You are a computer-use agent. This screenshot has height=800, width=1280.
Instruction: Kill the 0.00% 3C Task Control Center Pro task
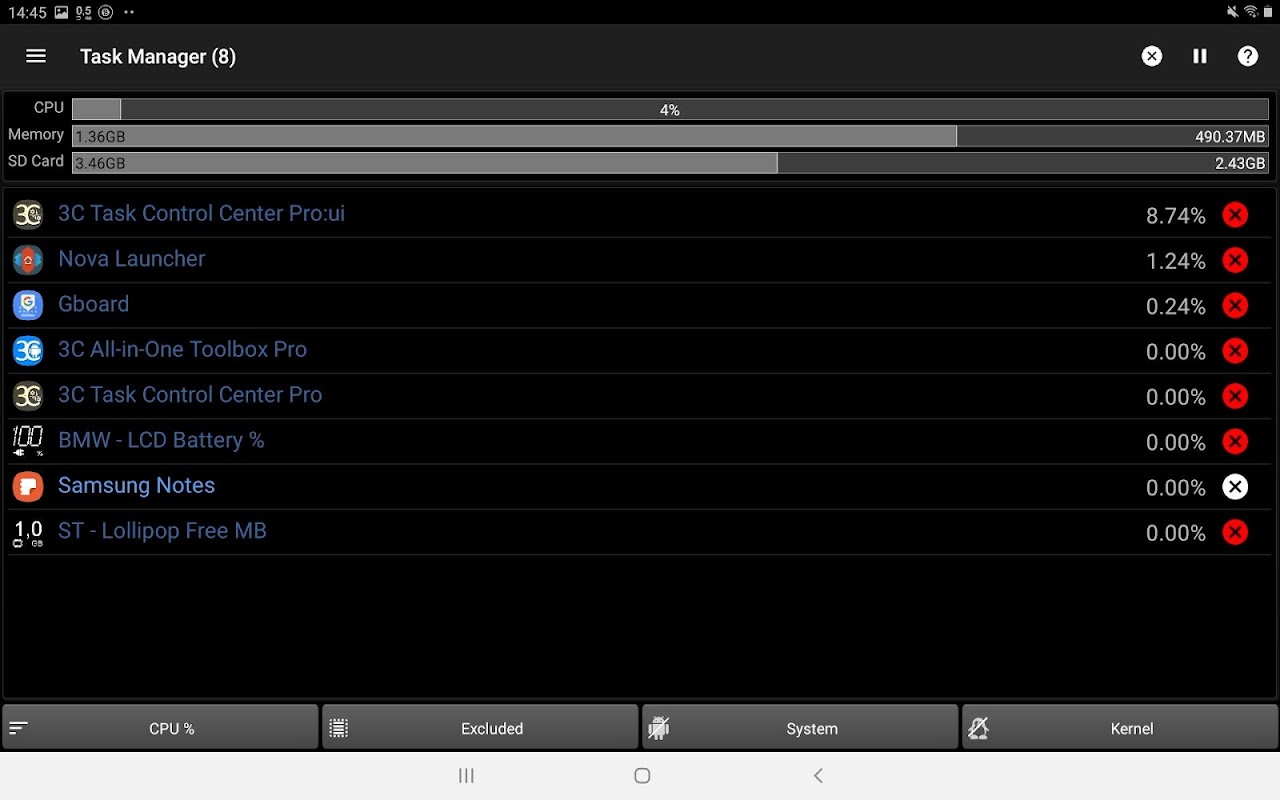(1235, 396)
